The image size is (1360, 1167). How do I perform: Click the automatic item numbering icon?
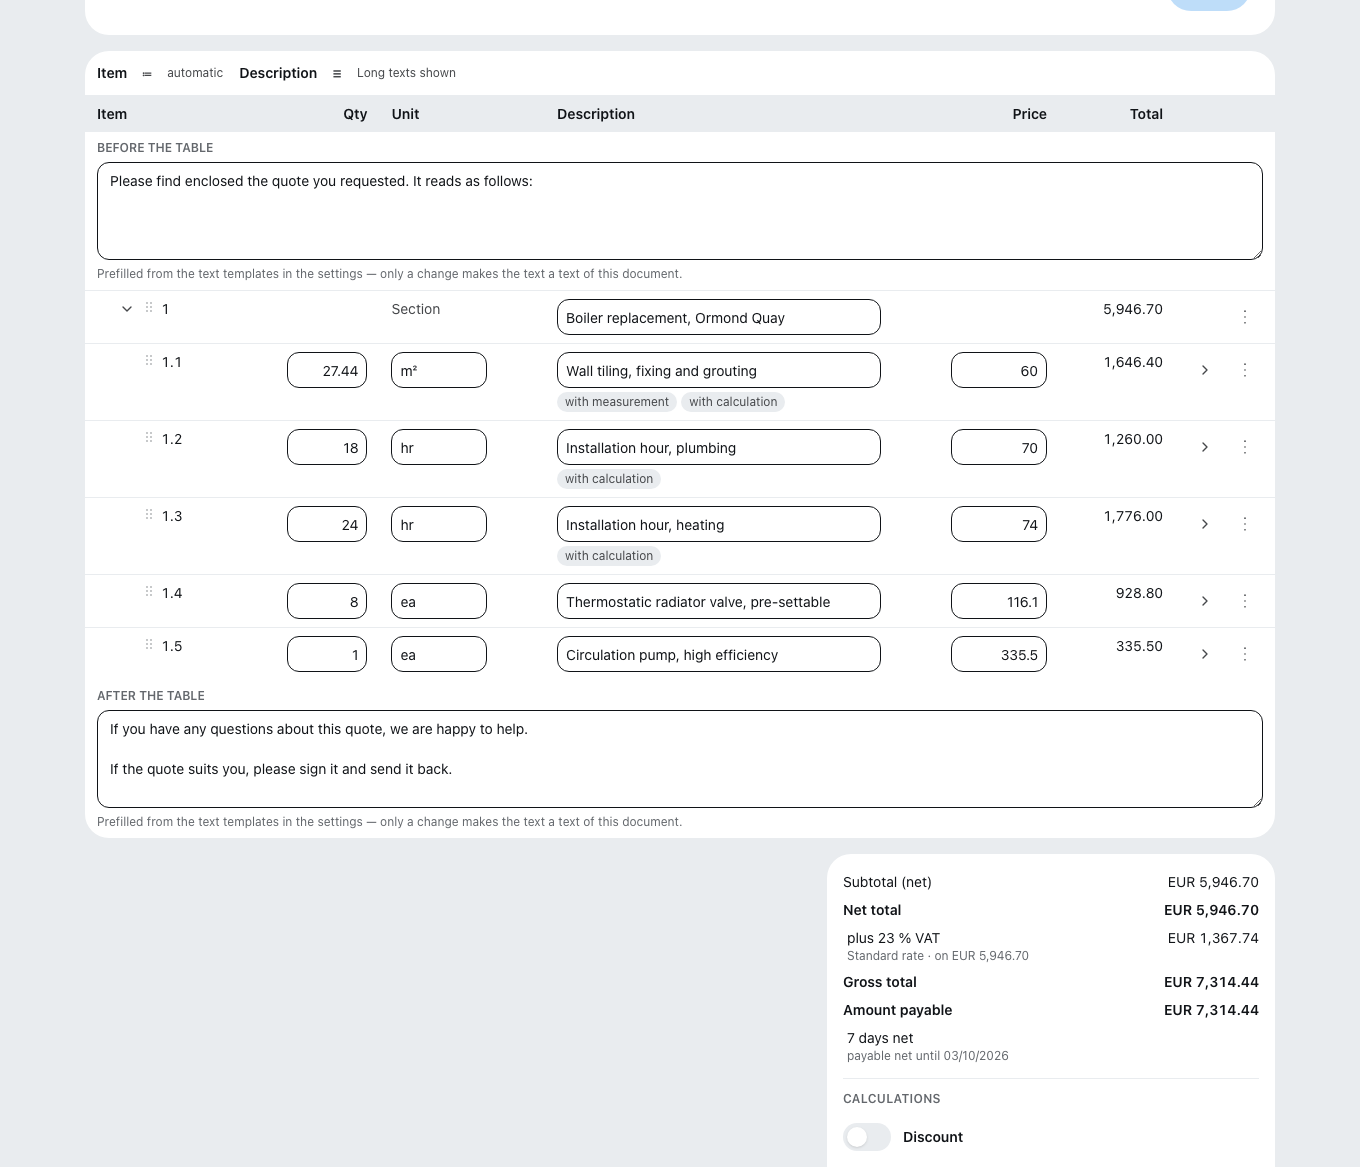click(147, 74)
